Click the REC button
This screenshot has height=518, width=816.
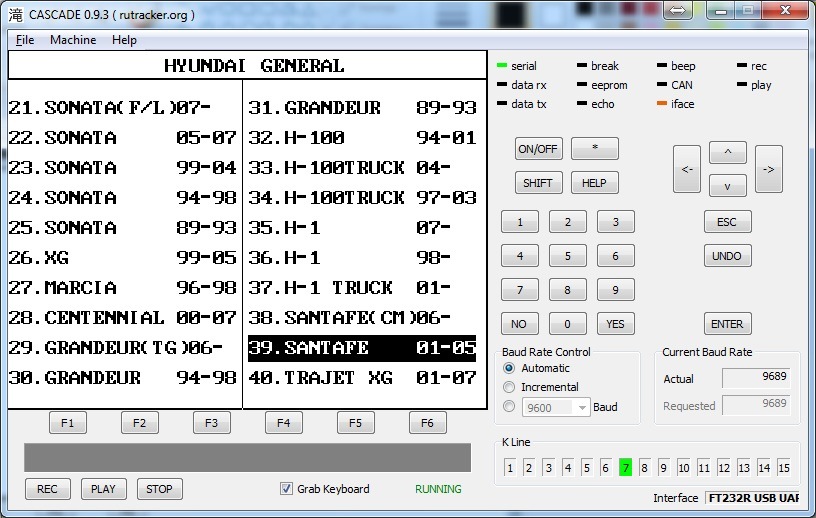[x=47, y=489]
